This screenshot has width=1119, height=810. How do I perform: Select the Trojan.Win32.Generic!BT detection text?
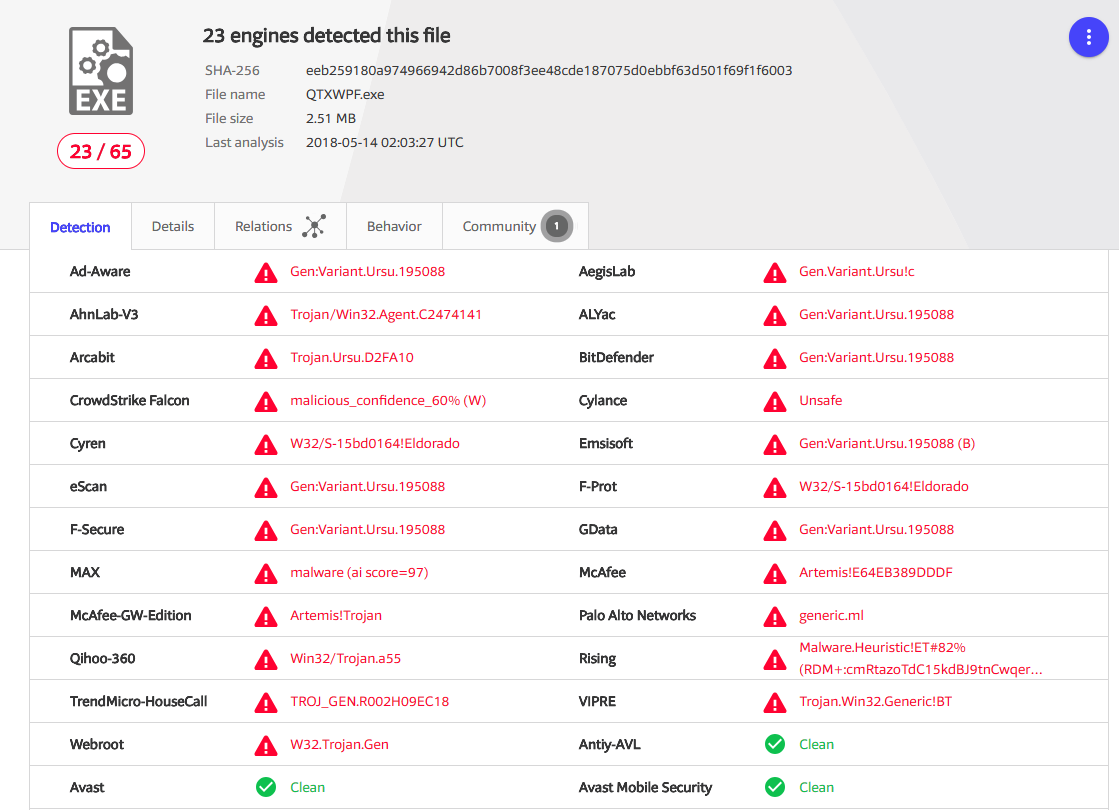coord(876,701)
